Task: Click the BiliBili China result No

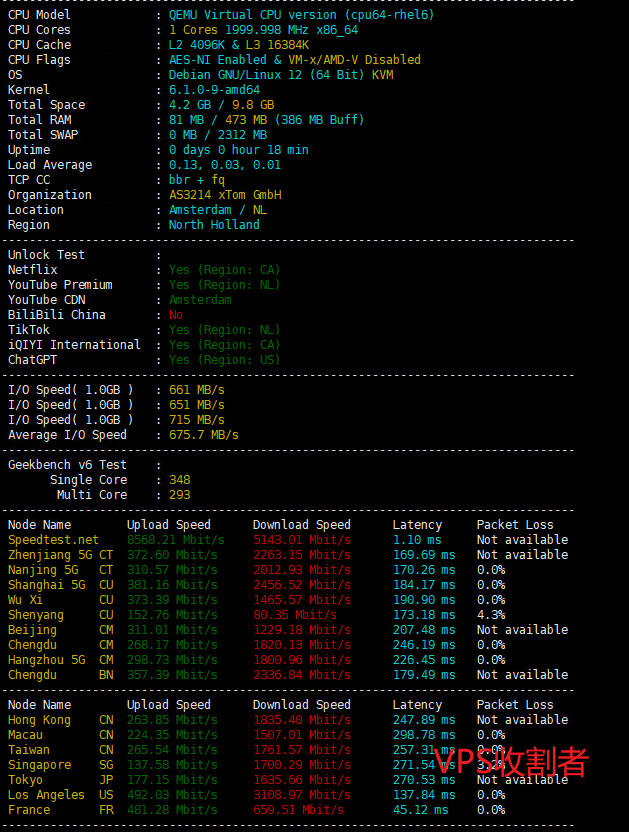Action: (x=176, y=315)
